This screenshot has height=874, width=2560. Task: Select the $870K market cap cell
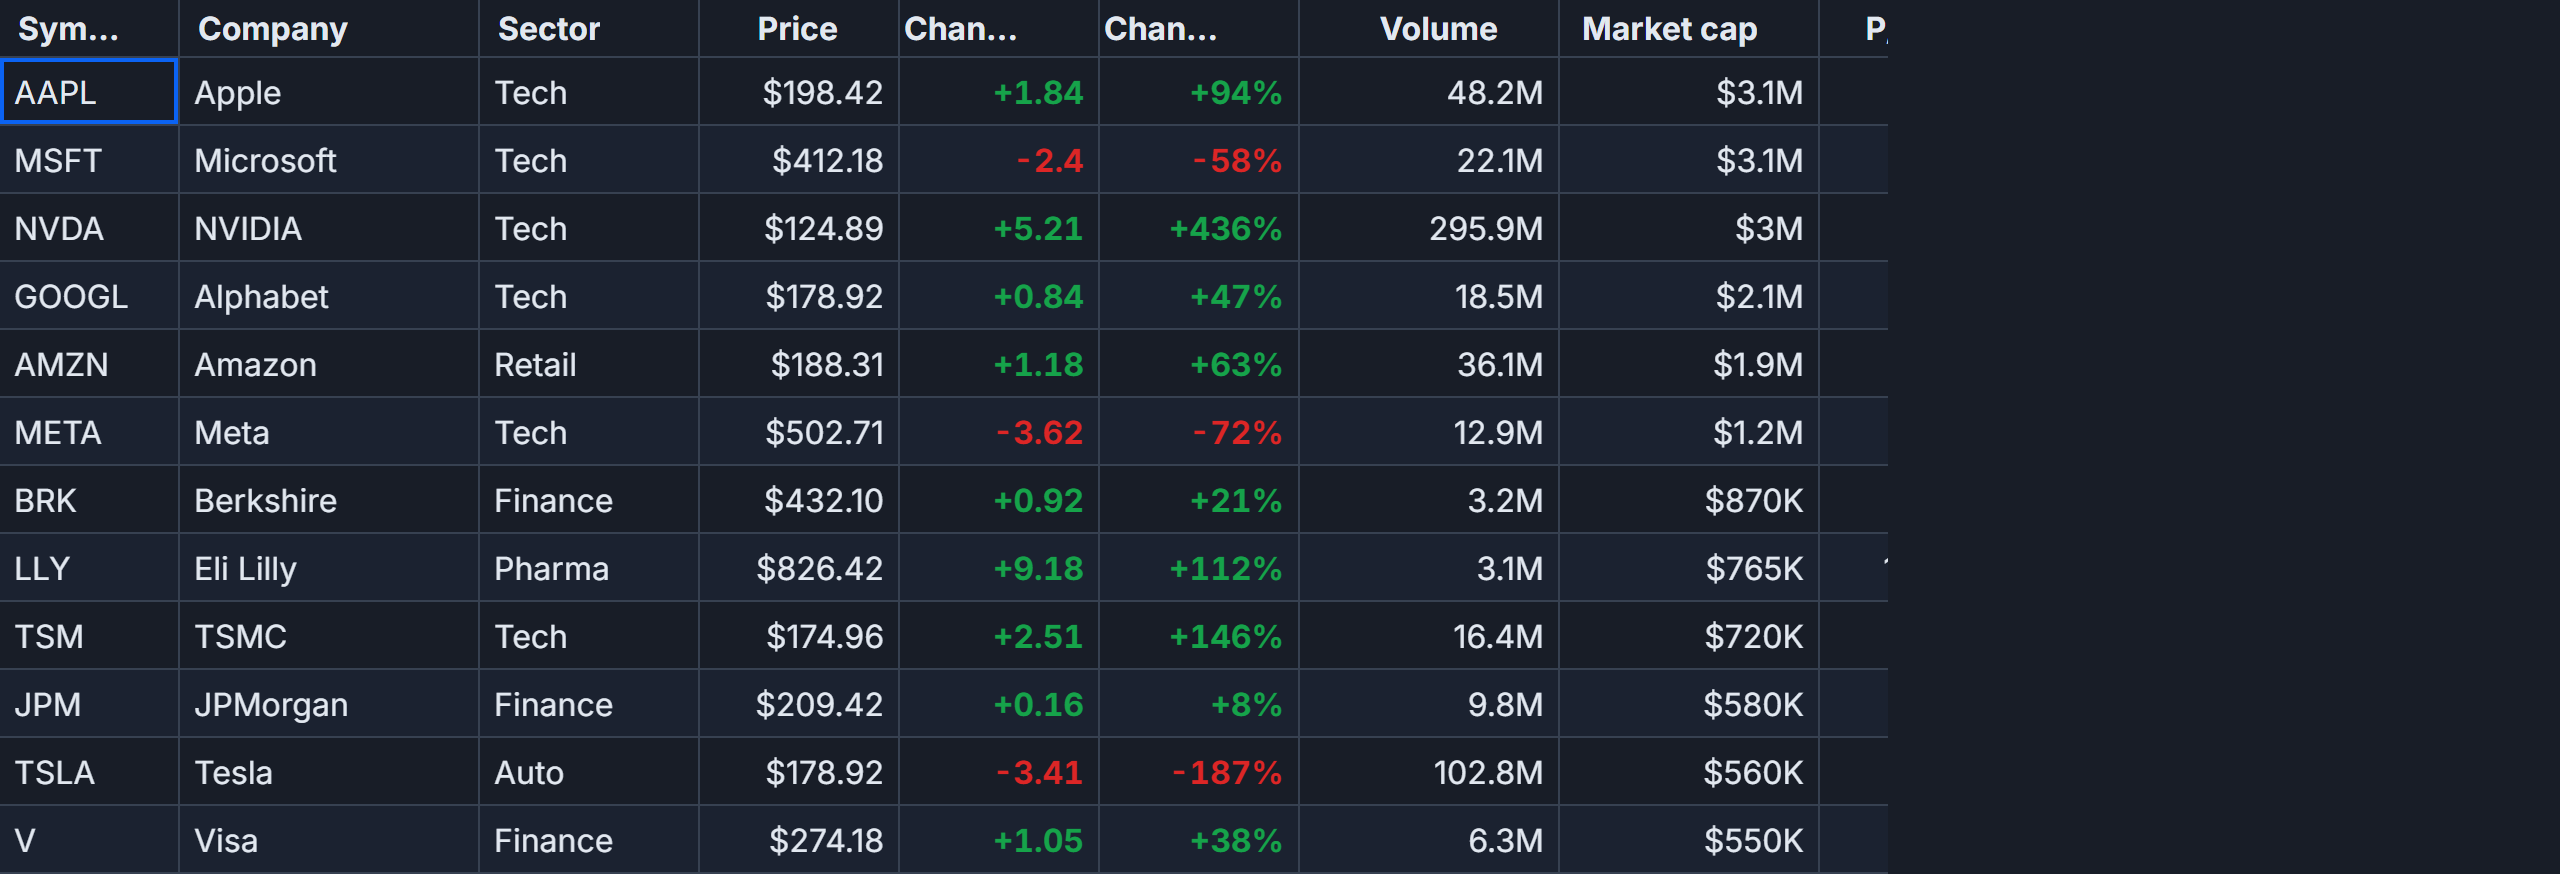click(1689, 500)
